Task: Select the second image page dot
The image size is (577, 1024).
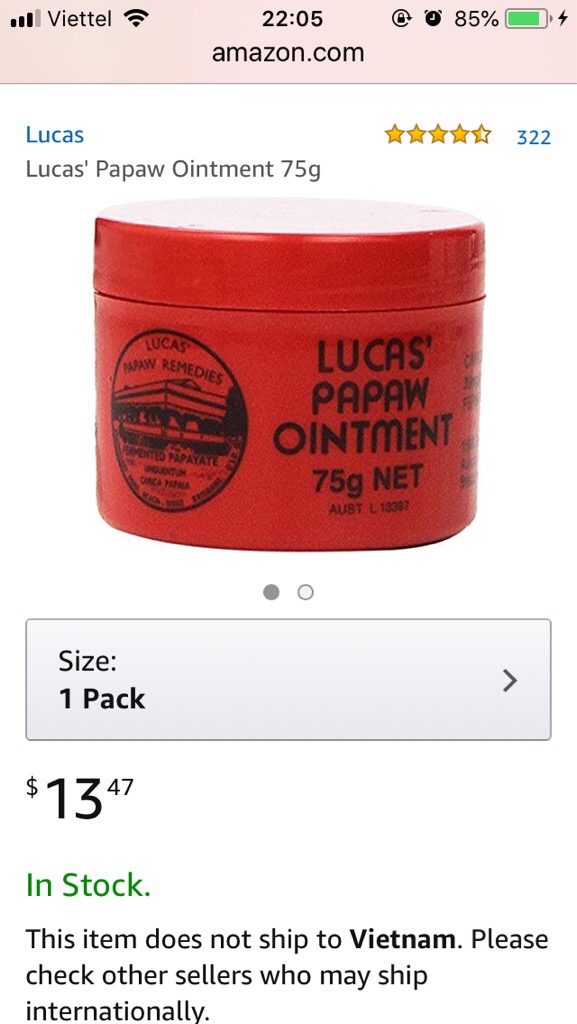Action: [x=305, y=592]
